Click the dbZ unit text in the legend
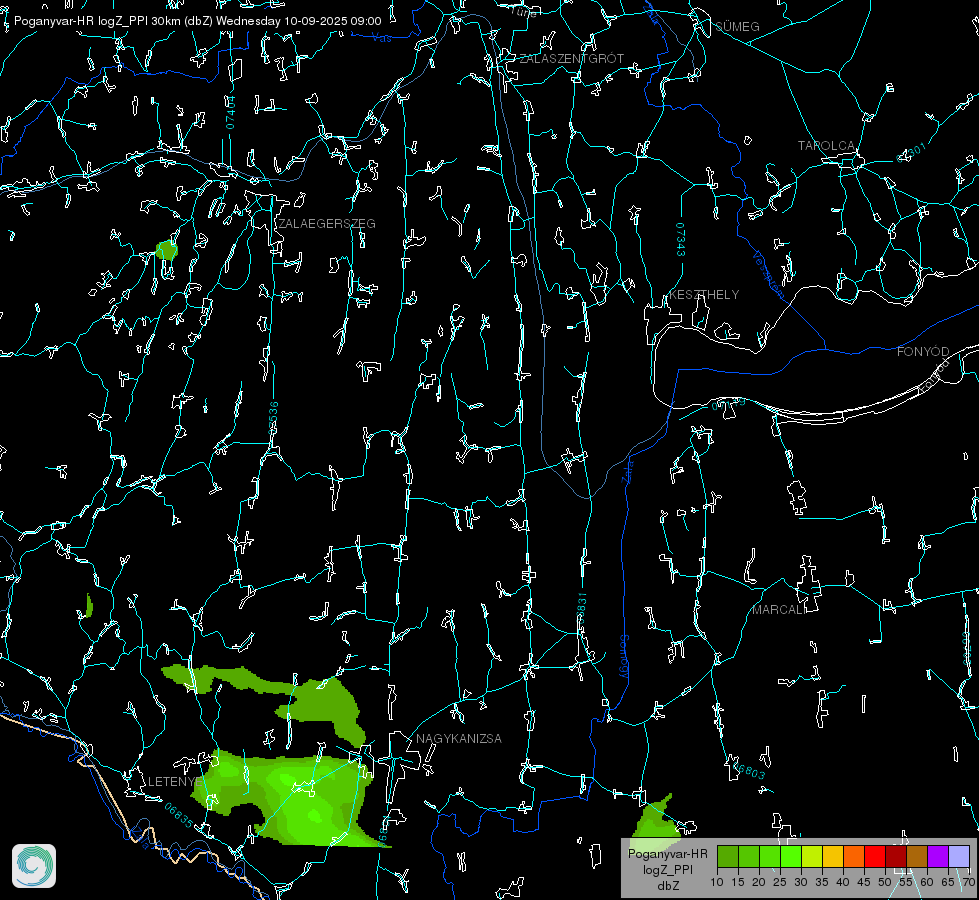 [x=667, y=886]
